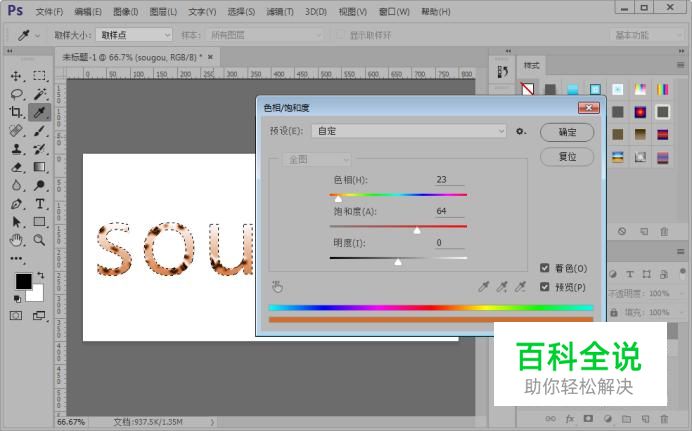Open the 文件 File menu
The height and width of the screenshot is (431, 692).
[49, 11]
